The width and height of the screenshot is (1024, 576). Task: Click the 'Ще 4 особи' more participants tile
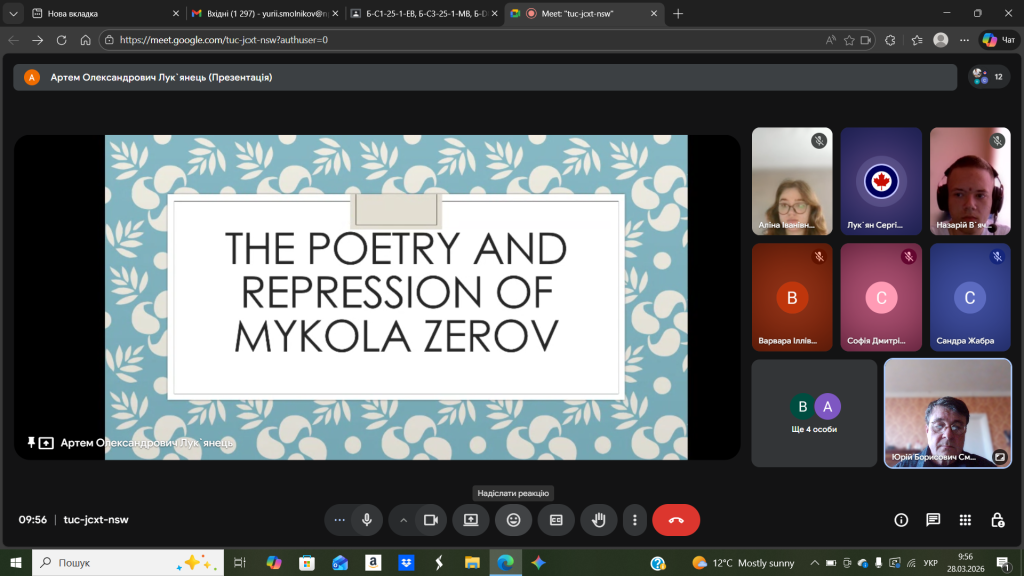(813, 413)
